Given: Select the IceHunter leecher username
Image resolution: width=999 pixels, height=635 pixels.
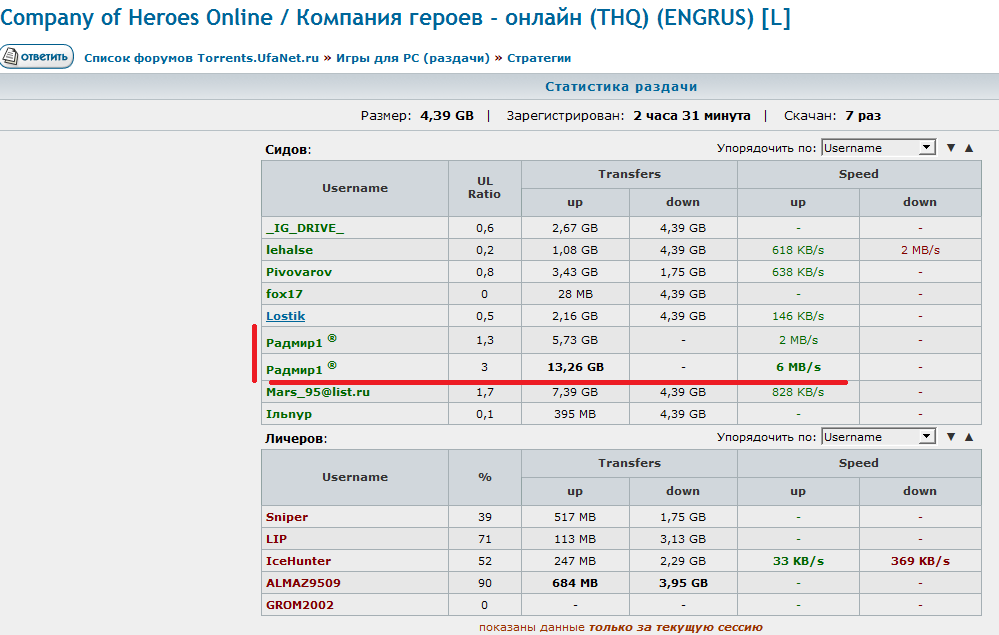Looking at the screenshot, I should click(x=298, y=561).
